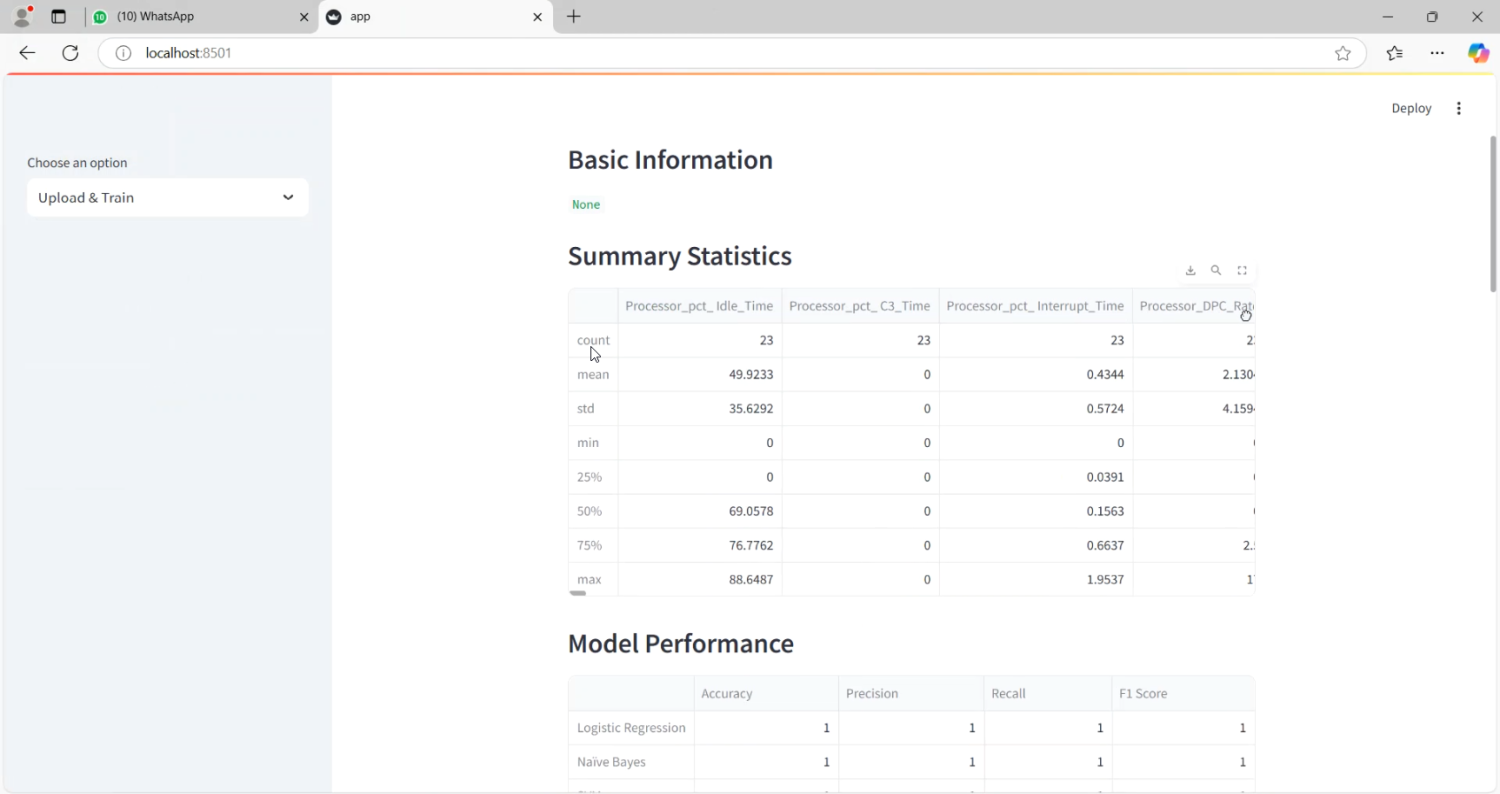This screenshot has height=794, width=1500.
Task: Click the table's horizontal scrollbar handle
Action: coord(578,593)
